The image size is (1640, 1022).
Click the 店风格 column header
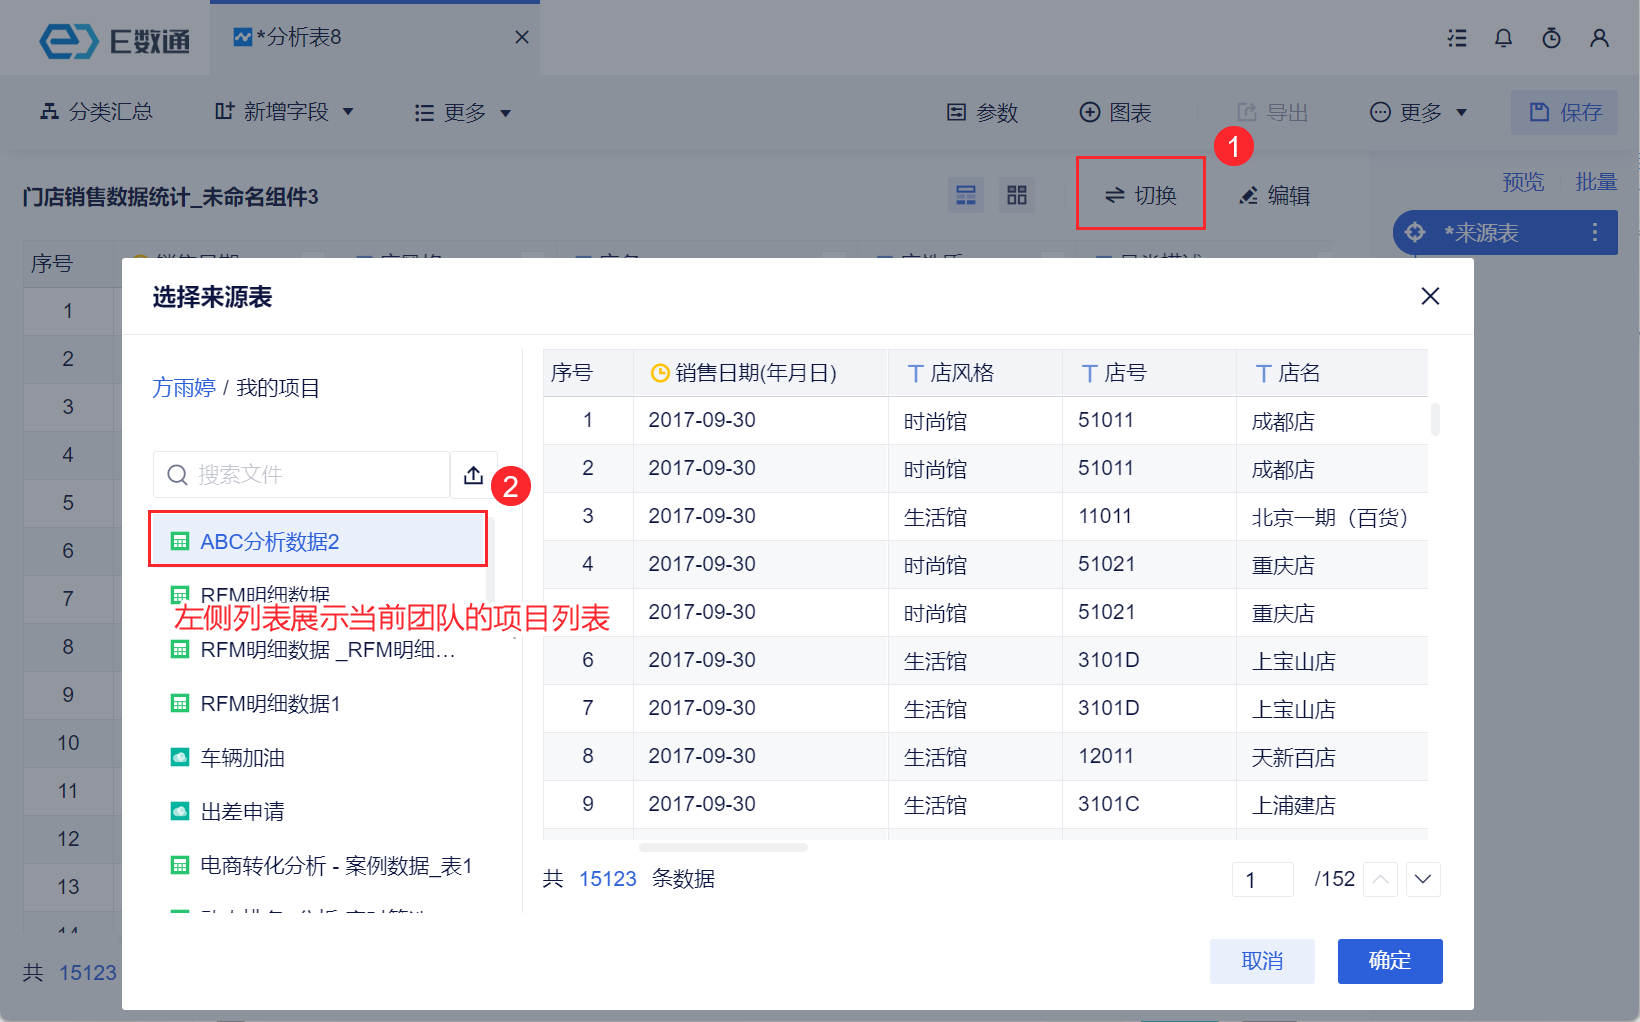(x=975, y=373)
